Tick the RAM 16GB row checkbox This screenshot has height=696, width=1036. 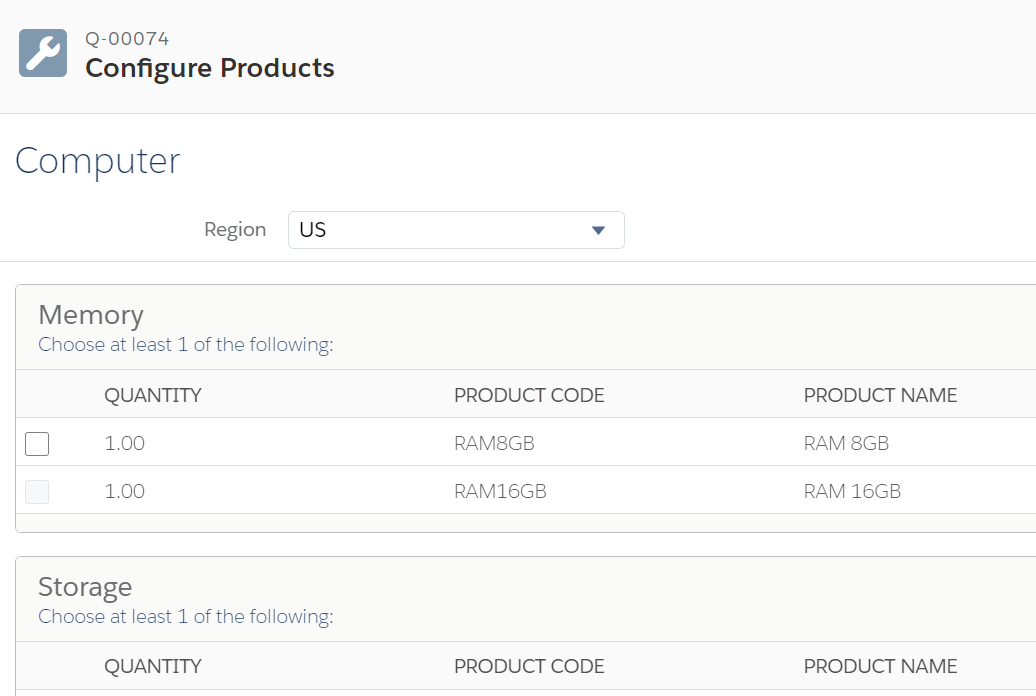click(37, 491)
